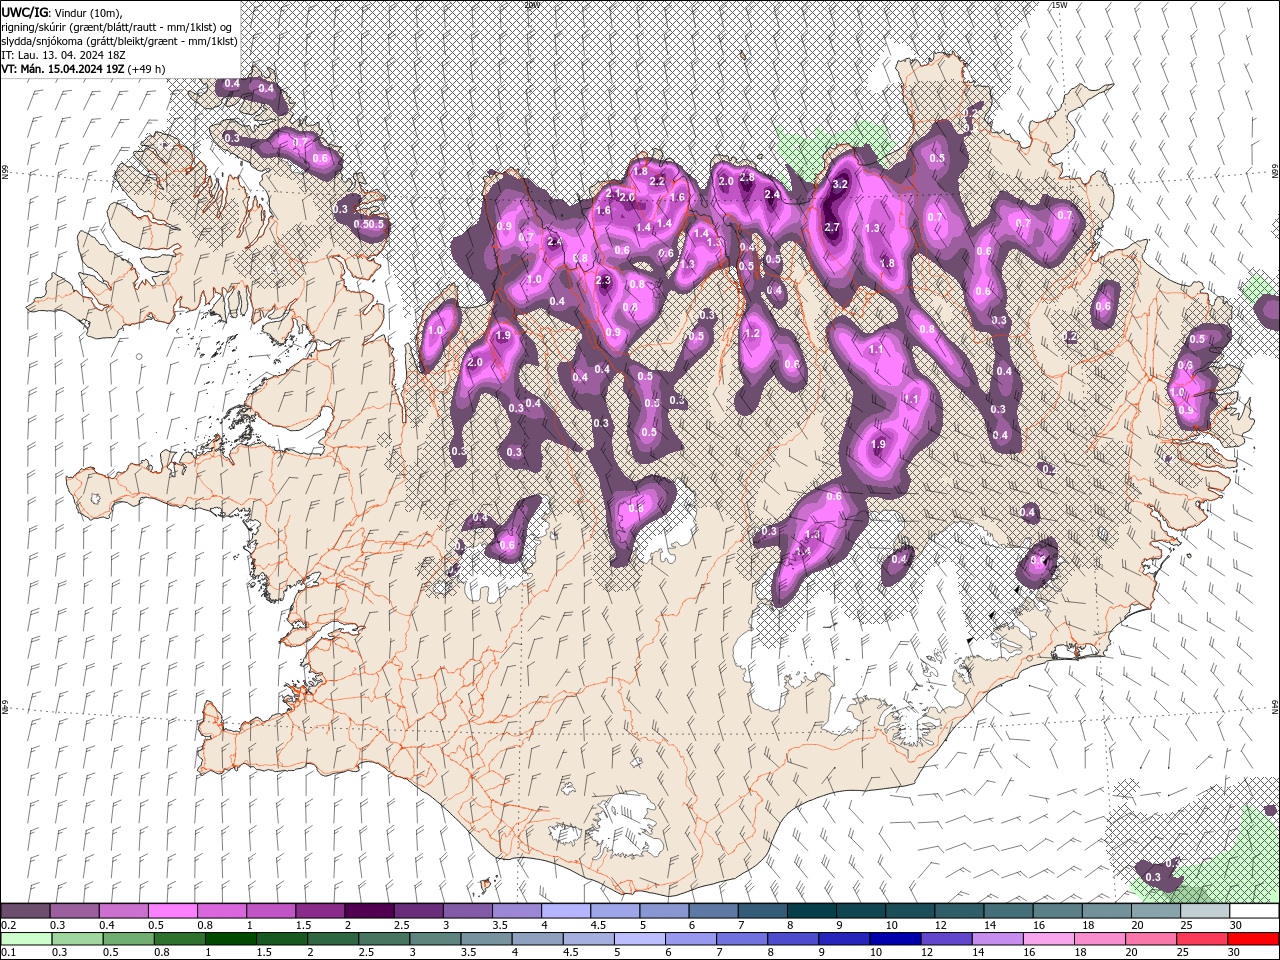Click the 2.2 snowfall value on the map

tap(657, 182)
